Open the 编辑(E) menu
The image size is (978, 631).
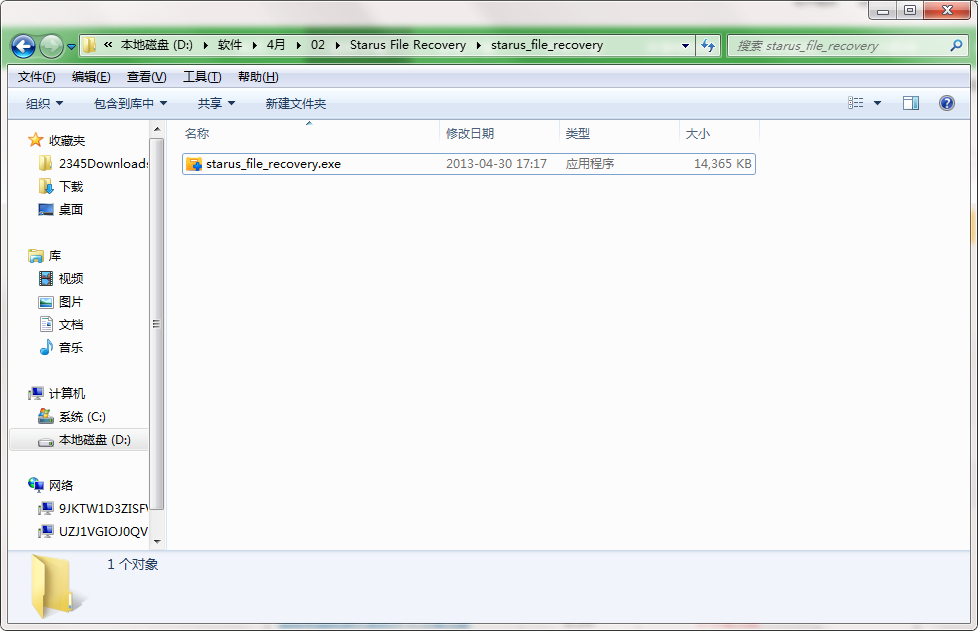pyautogui.click(x=91, y=77)
